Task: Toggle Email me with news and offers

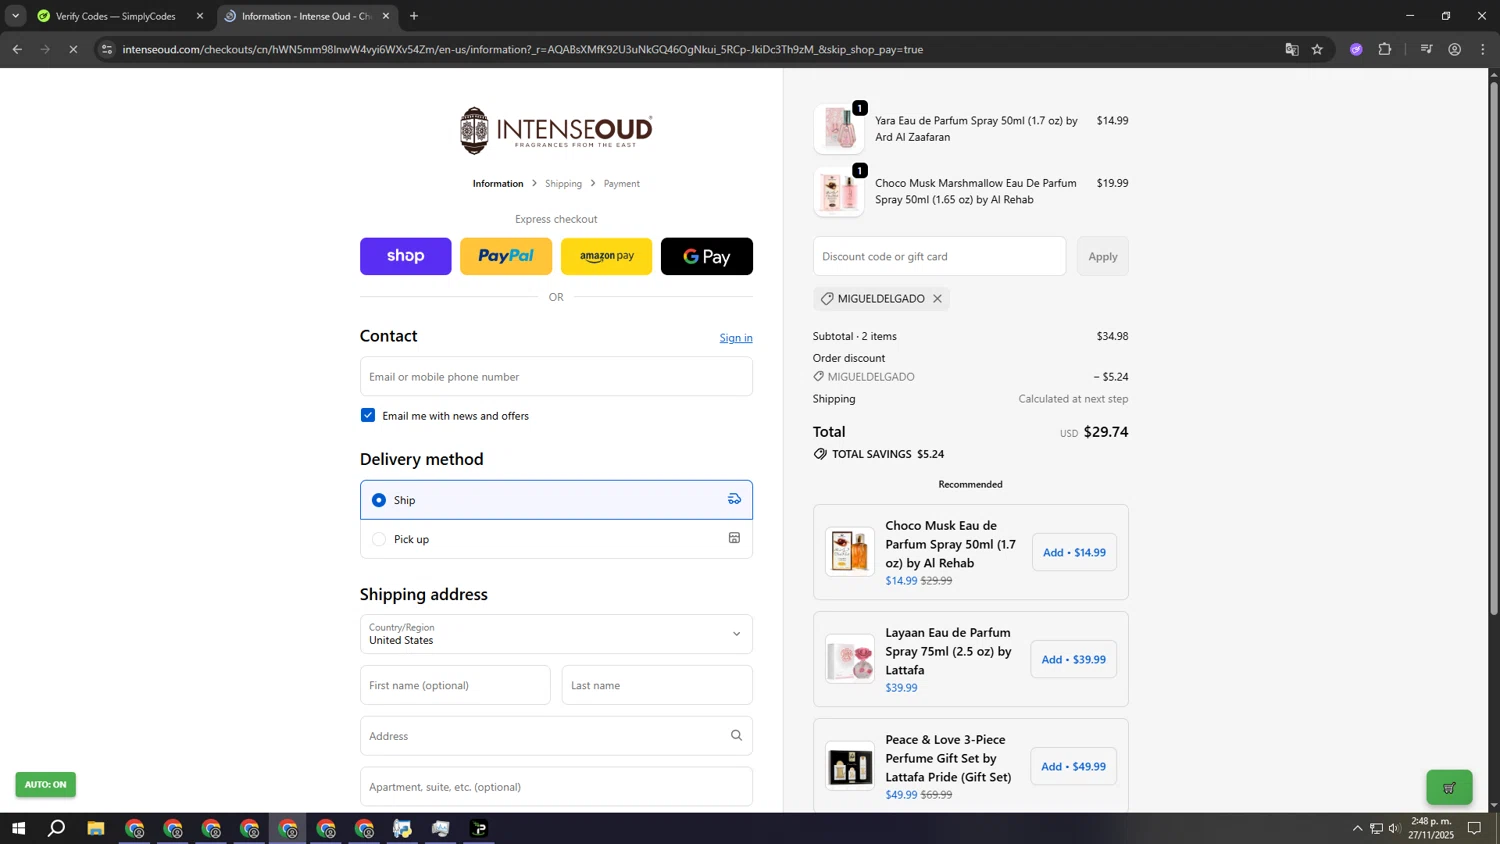Action: [368, 415]
